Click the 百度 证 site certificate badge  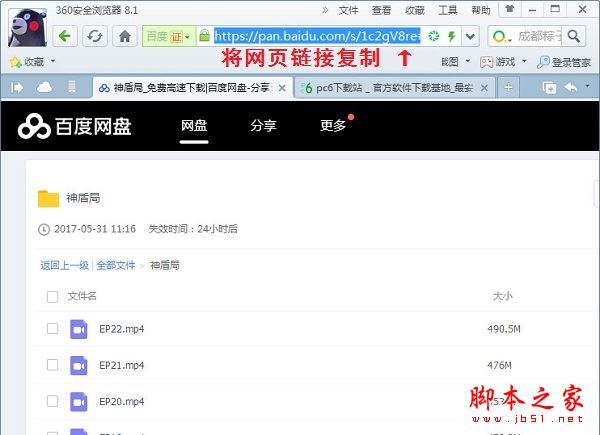pos(169,36)
